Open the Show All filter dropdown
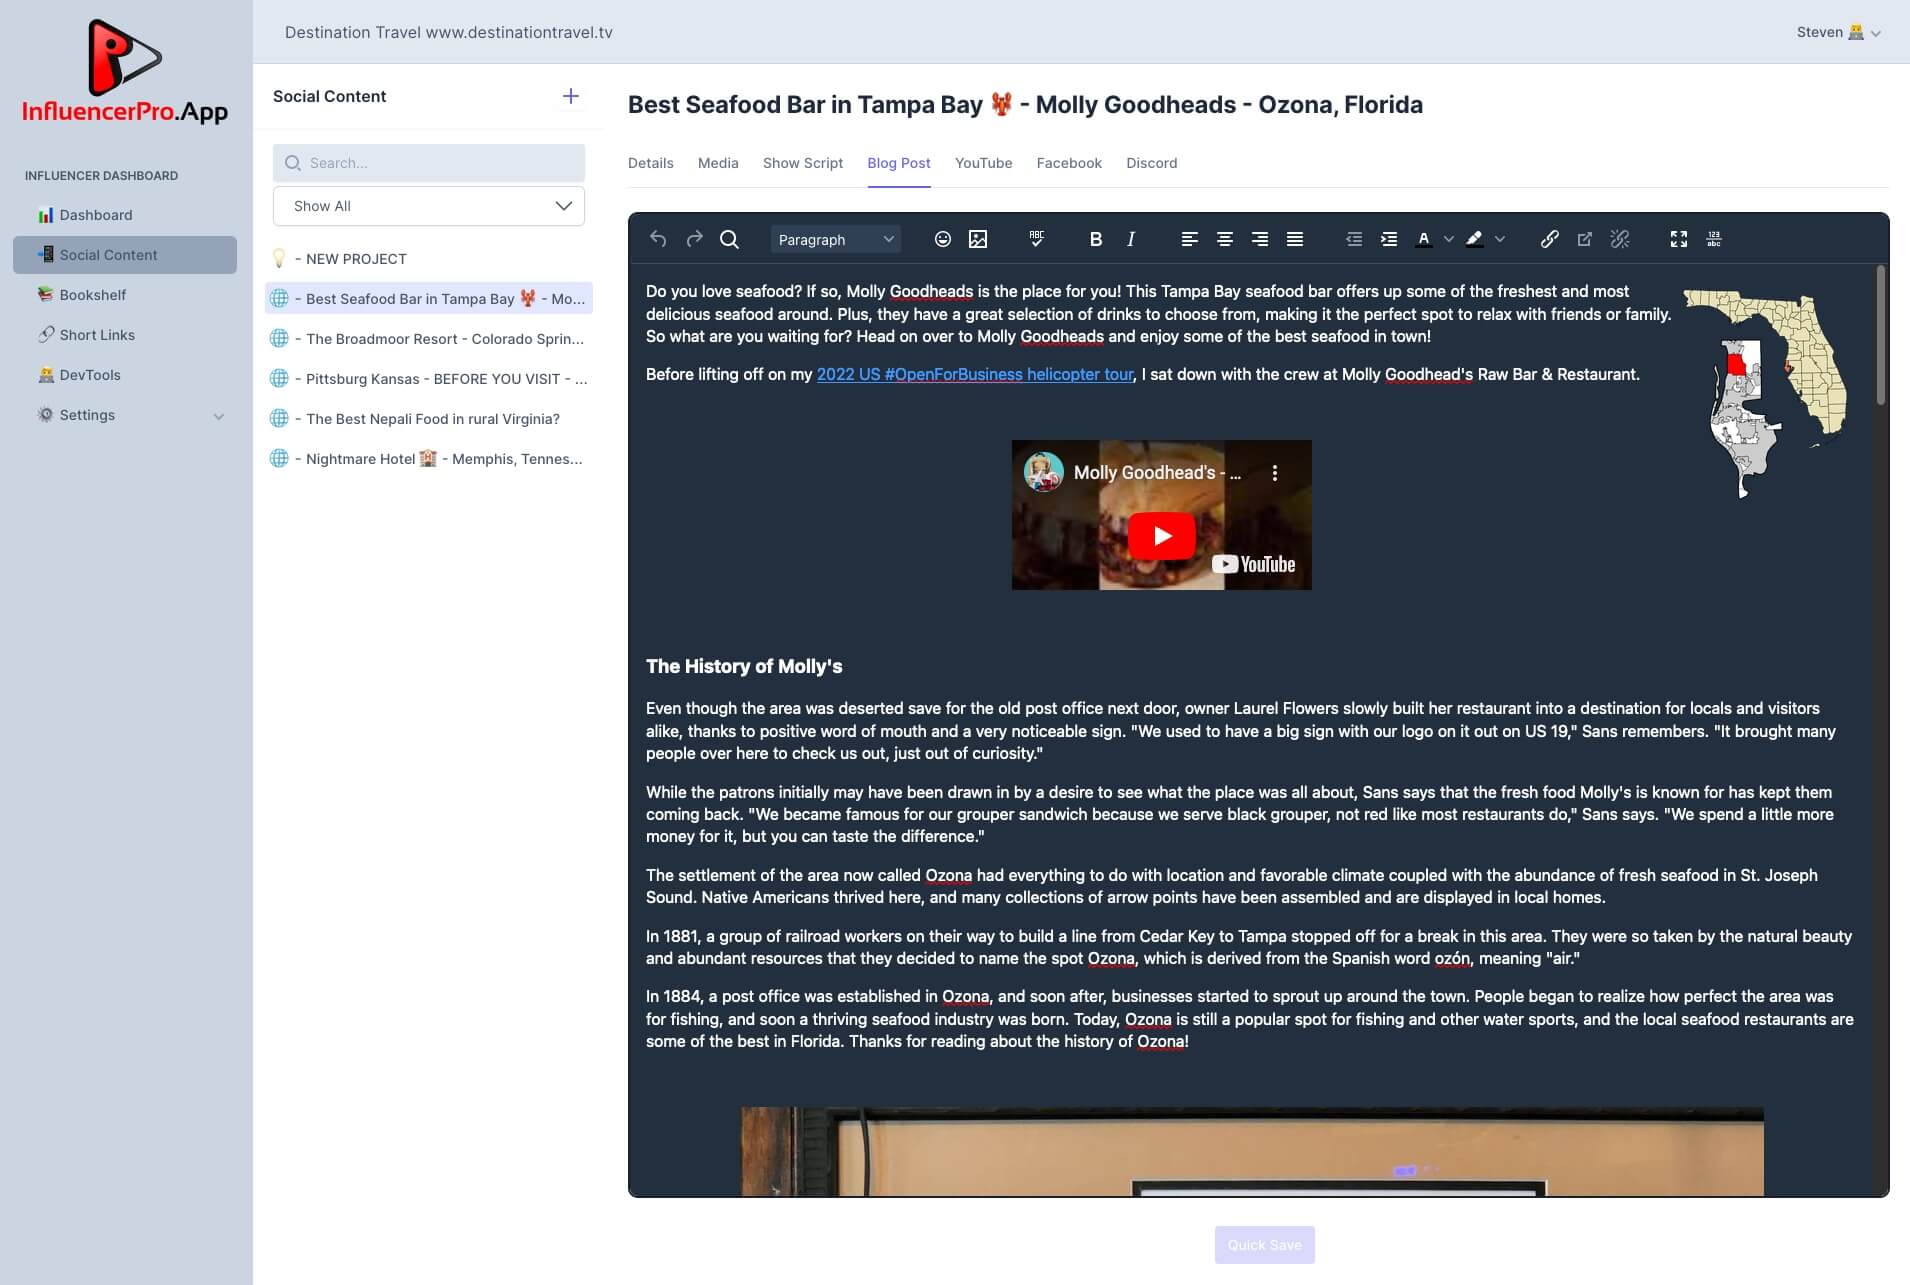The height and width of the screenshot is (1285, 1910). point(429,206)
